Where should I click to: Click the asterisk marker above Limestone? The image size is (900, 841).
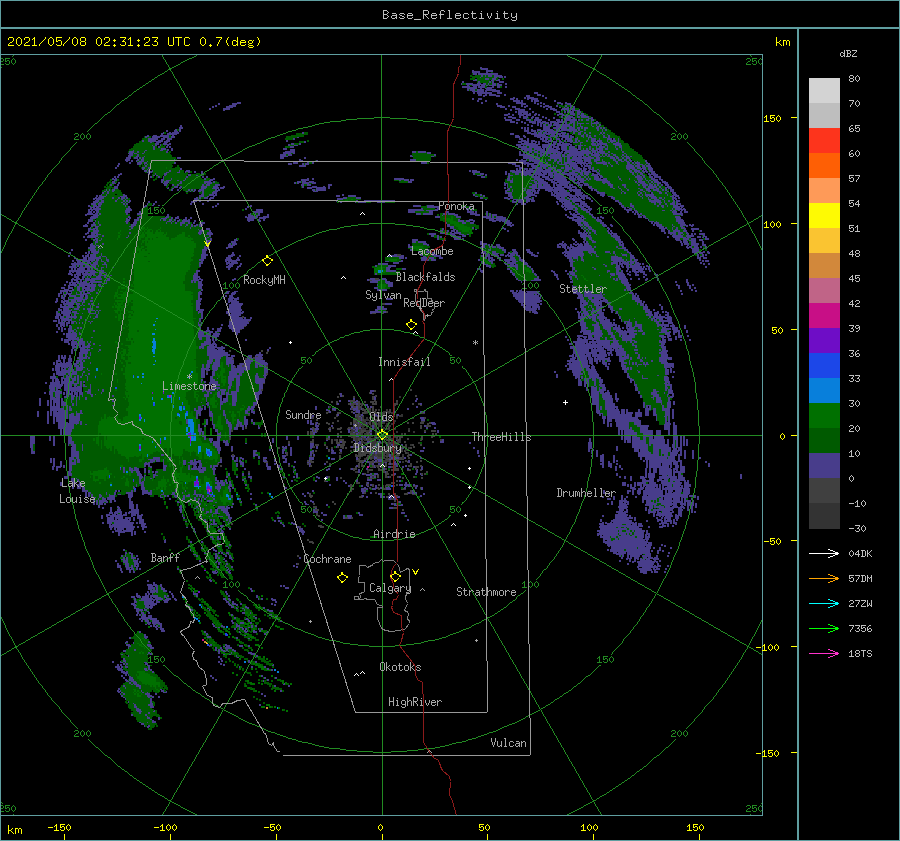click(x=189, y=377)
